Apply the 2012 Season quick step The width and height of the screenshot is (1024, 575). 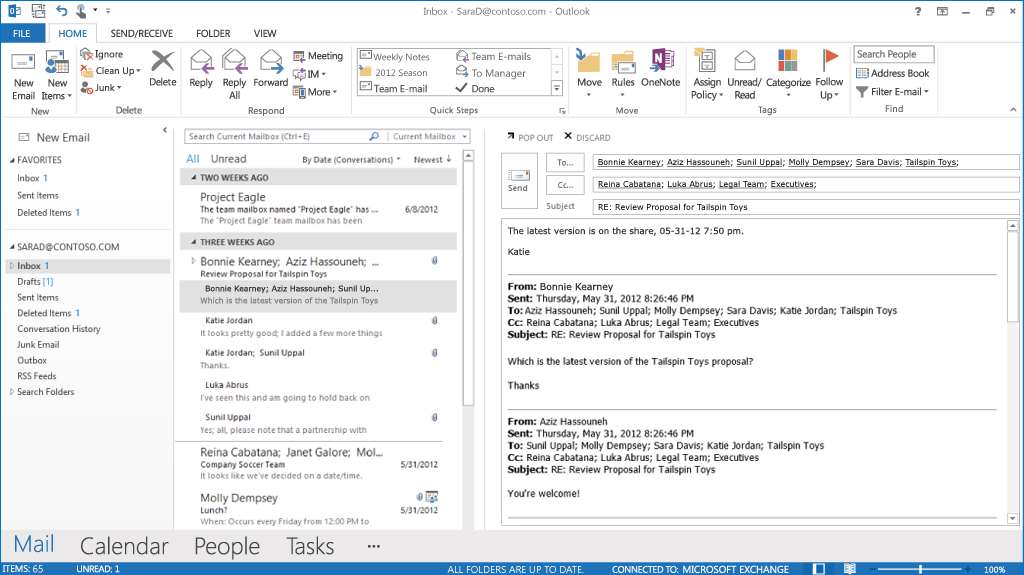coord(393,73)
